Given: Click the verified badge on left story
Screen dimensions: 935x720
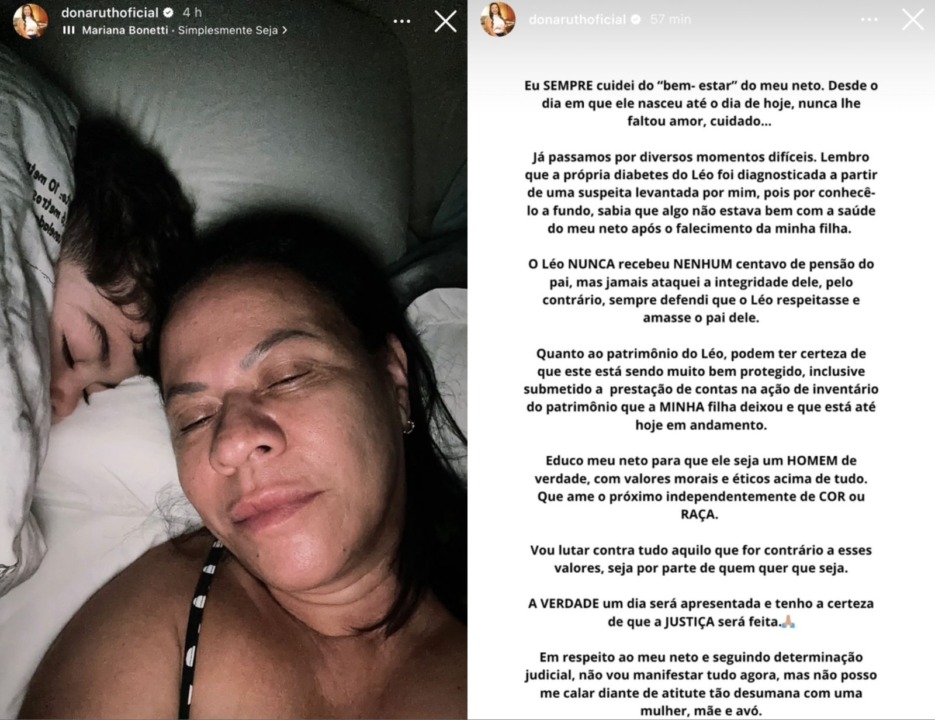Looking at the screenshot, I should 168,13.
